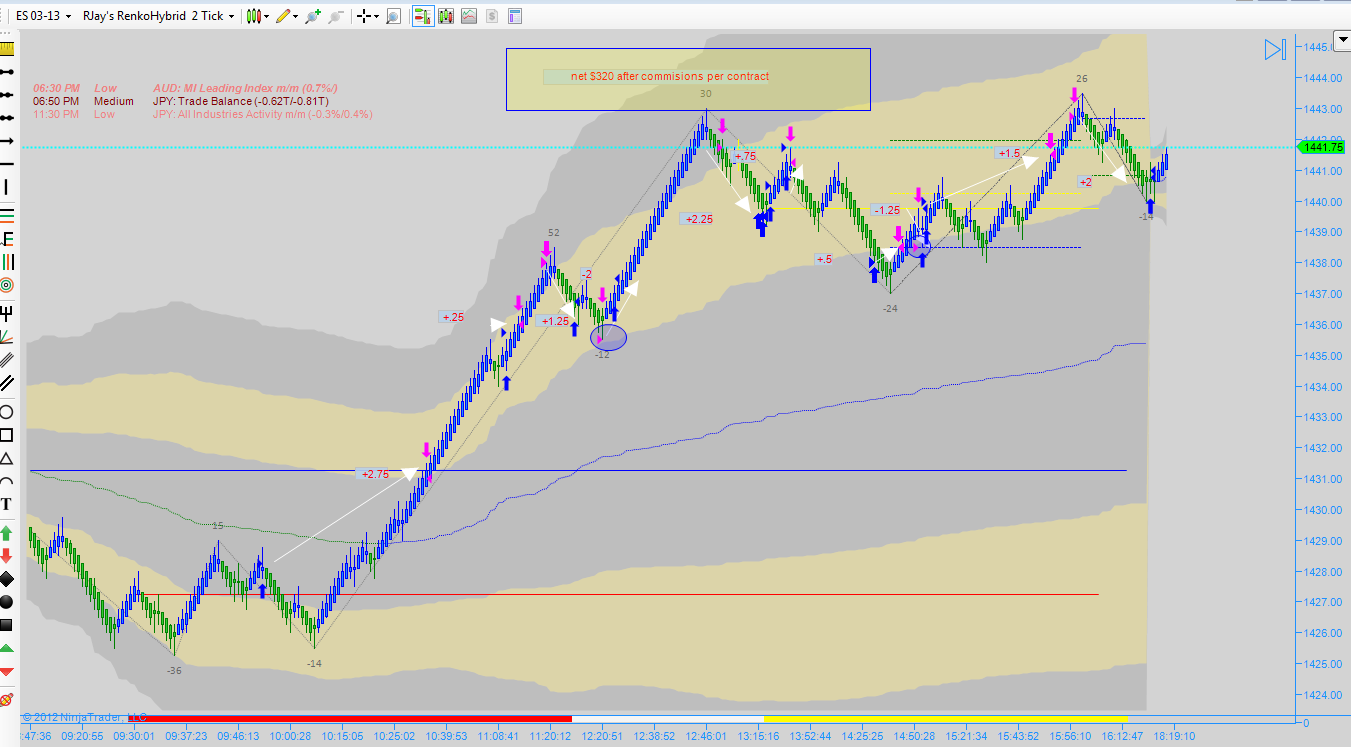
Task: Select the Fibonacci Circle tool
Action: pyautogui.click(x=7, y=286)
